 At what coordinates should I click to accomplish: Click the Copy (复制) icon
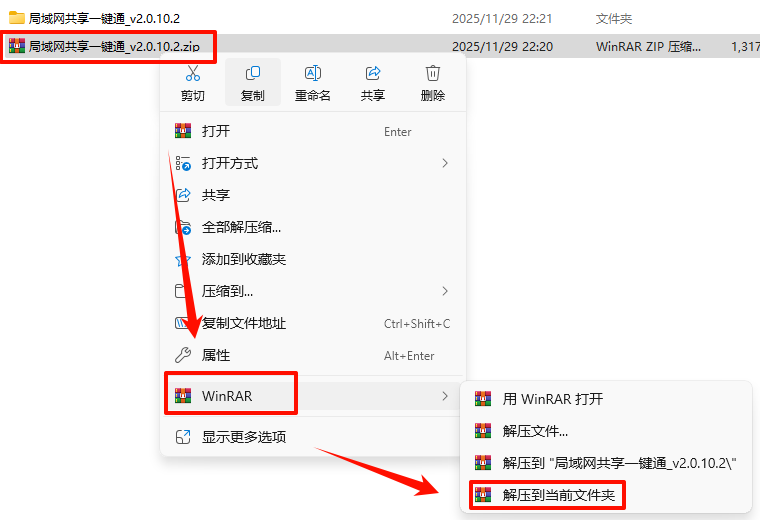253,73
